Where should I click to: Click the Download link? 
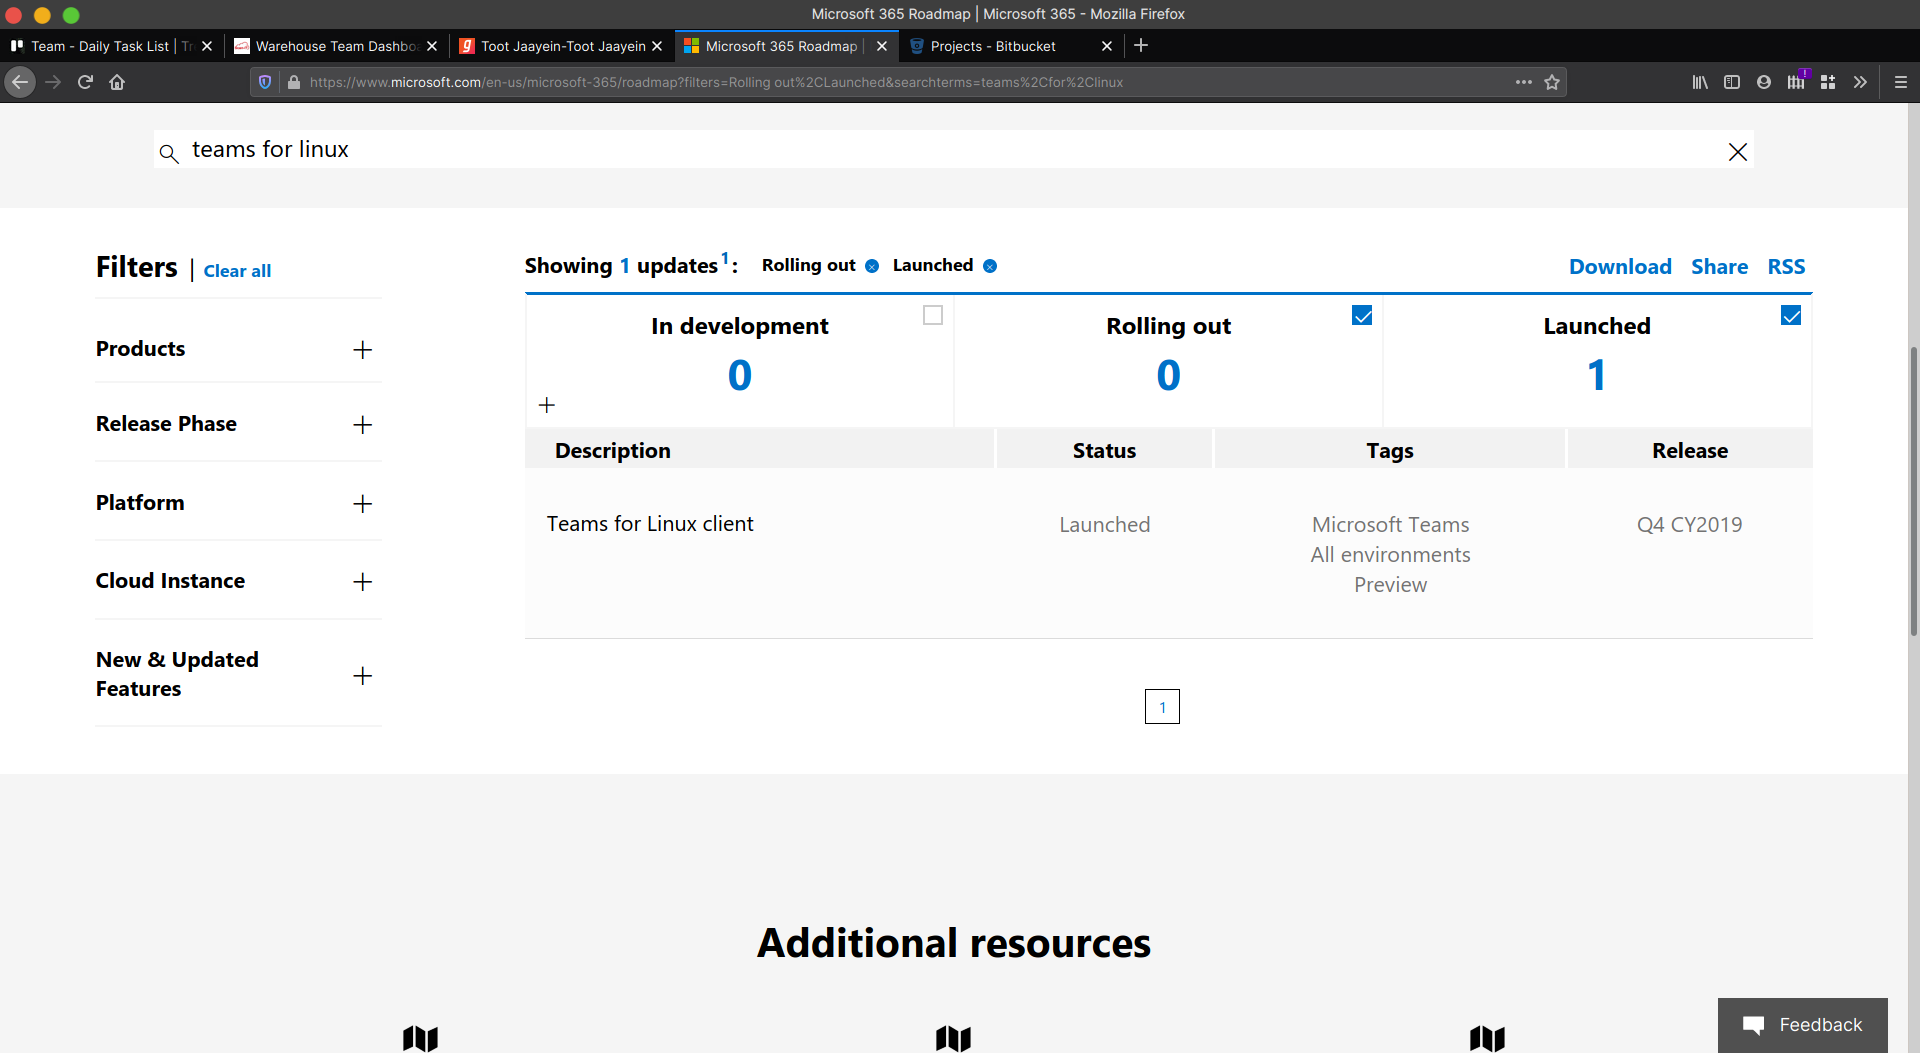(1620, 267)
